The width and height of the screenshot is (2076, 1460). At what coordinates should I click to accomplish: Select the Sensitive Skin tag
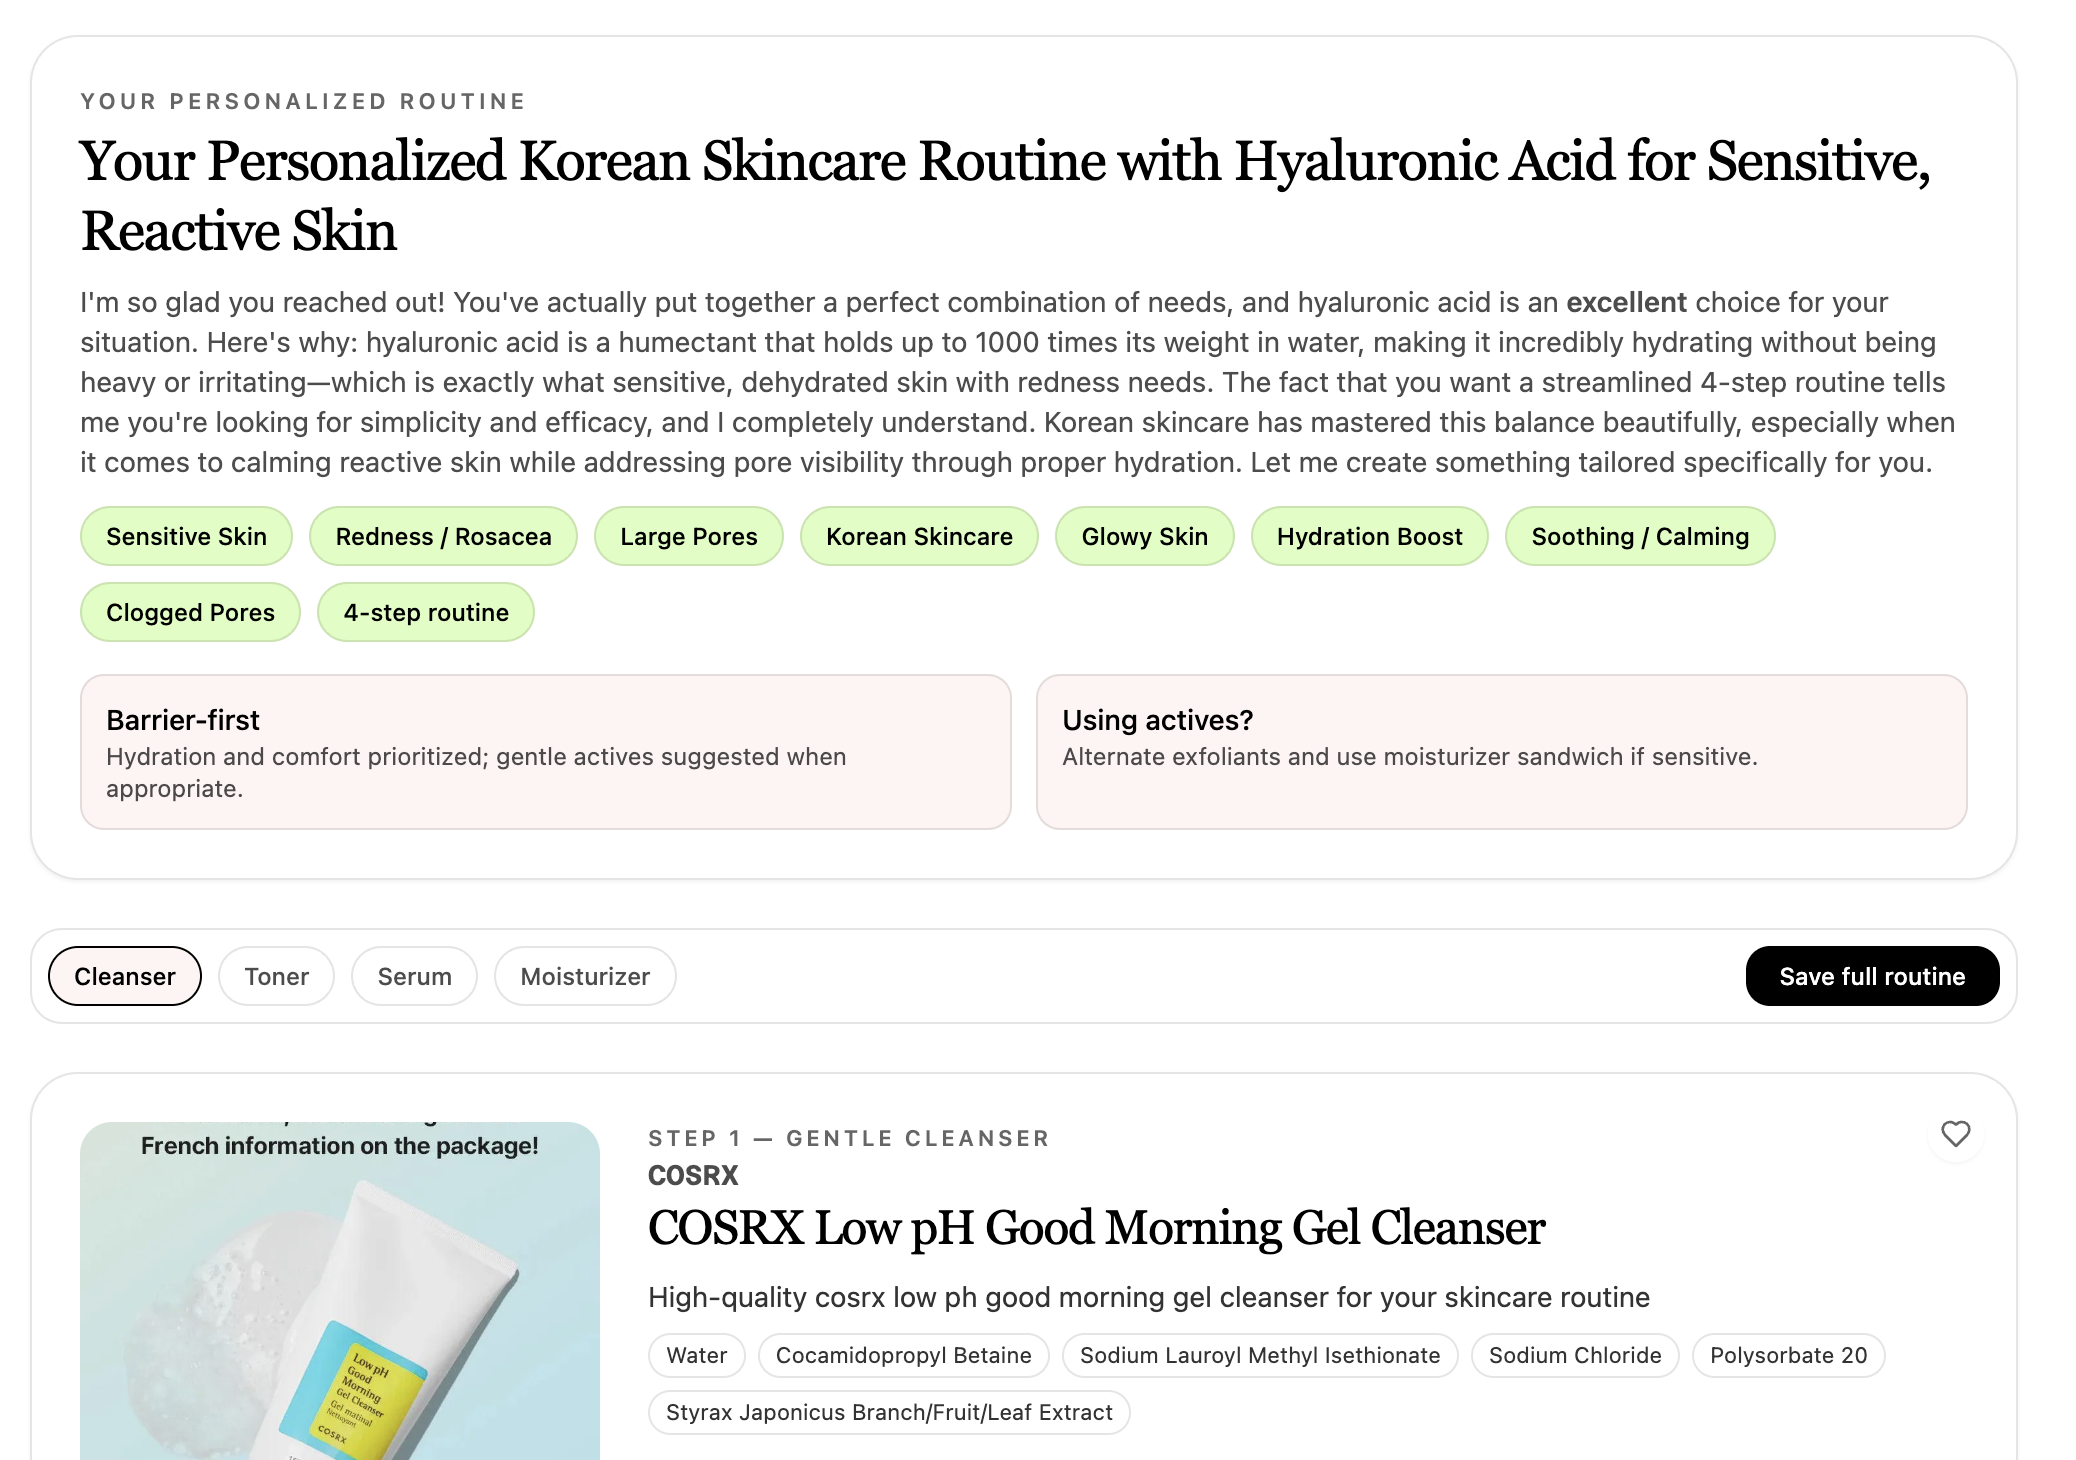pyautogui.click(x=185, y=536)
